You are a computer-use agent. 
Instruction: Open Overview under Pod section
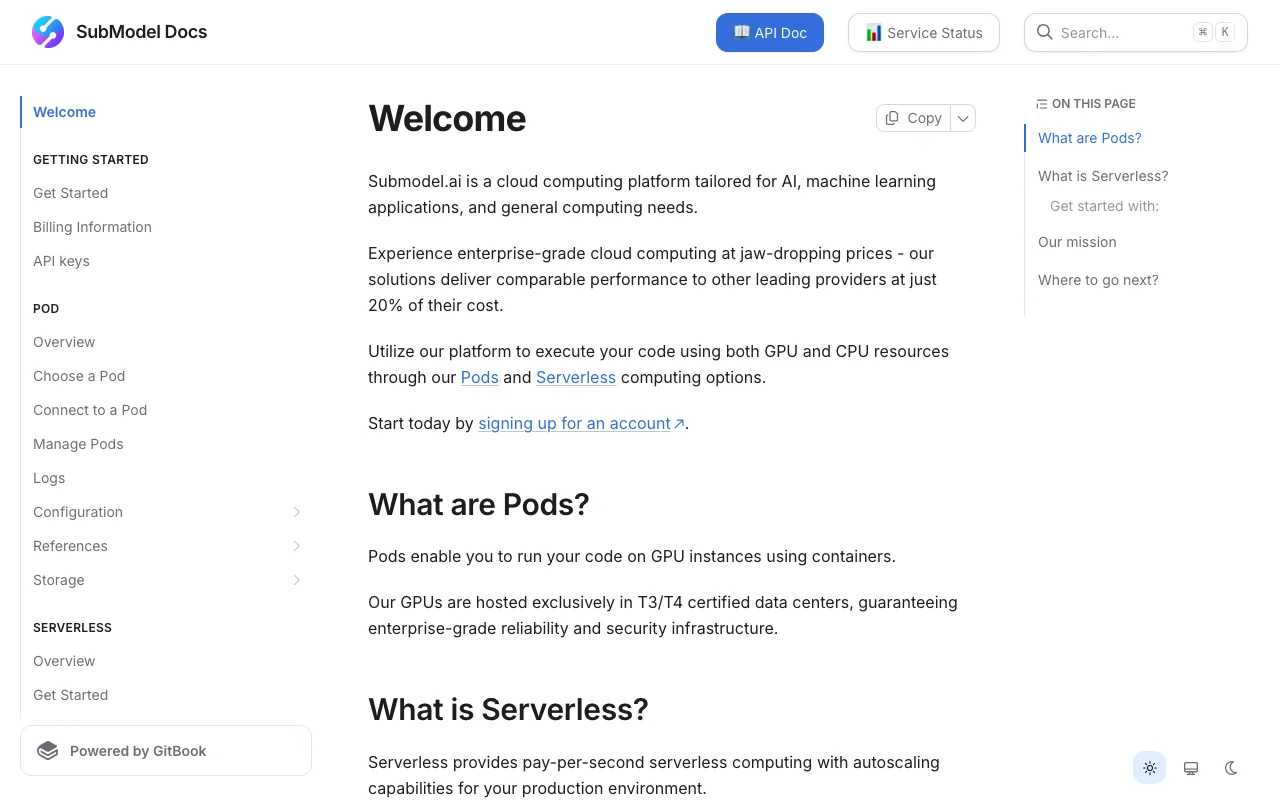pyautogui.click(x=64, y=342)
